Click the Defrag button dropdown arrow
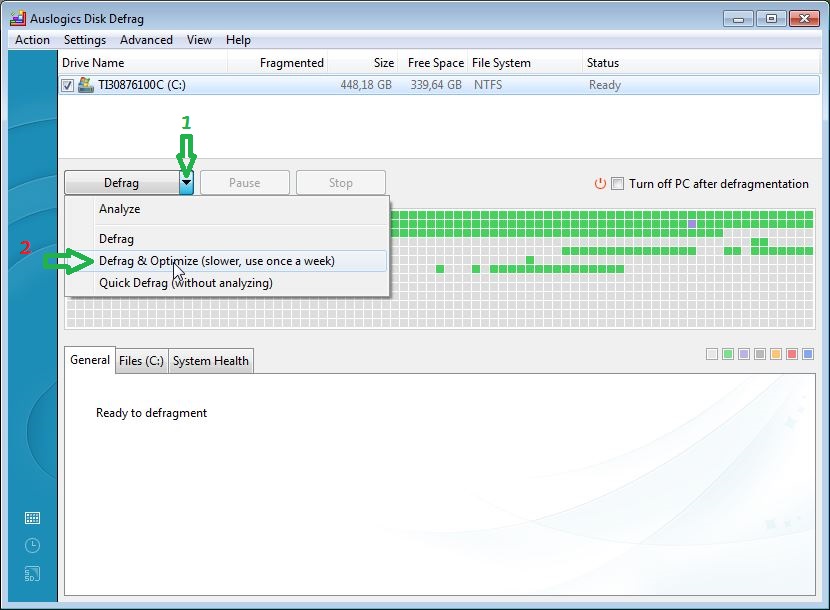The image size is (830, 610). point(186,183)
